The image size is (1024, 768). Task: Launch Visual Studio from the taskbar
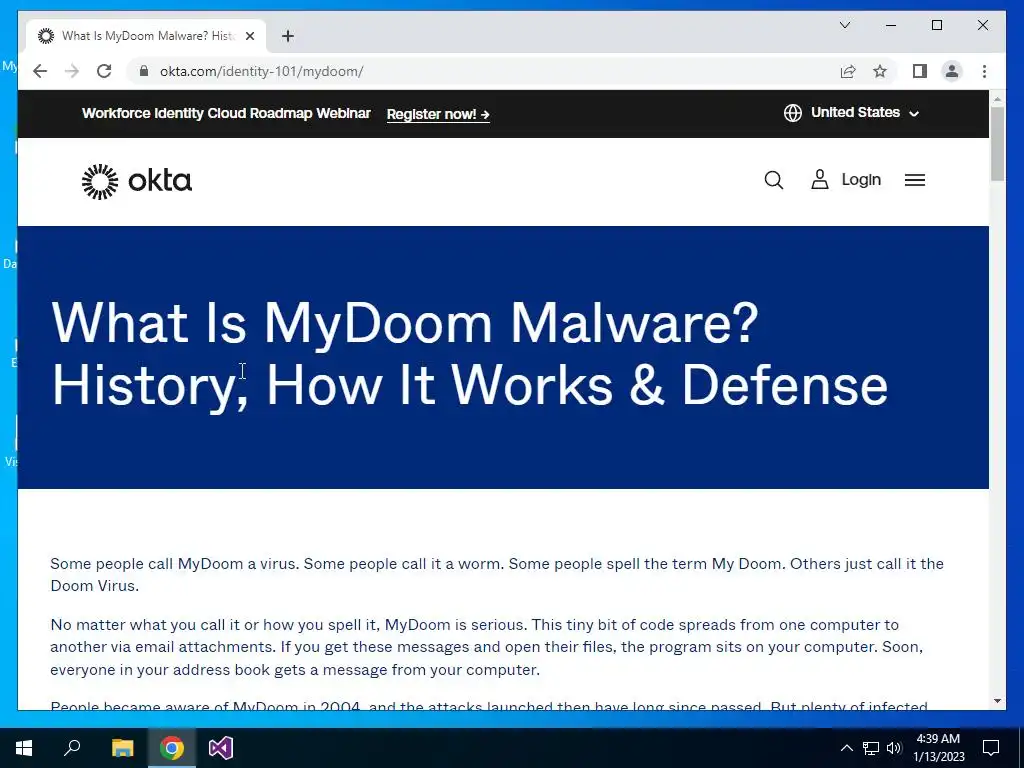(x=221, y=748)
